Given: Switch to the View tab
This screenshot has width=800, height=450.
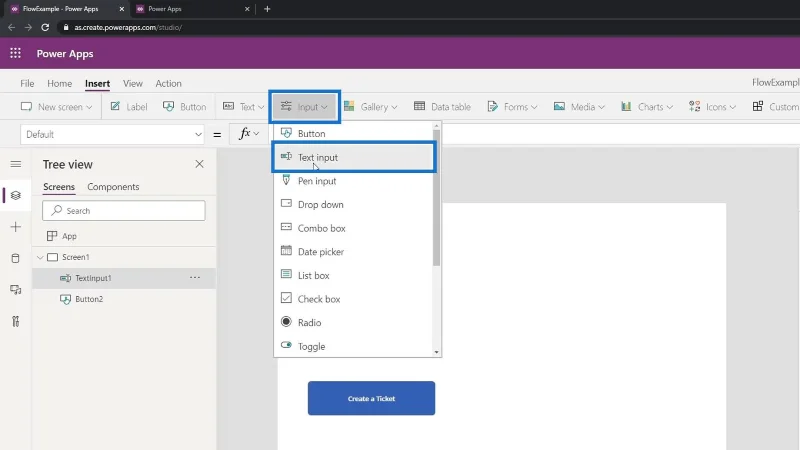Looking at the screenshot, I should click(133, 83).
